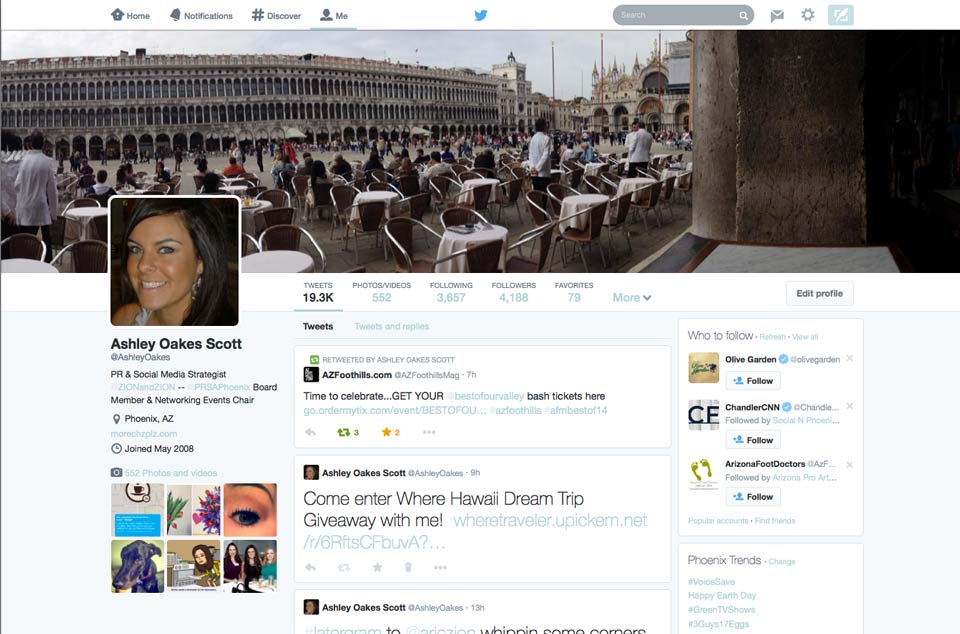Open the dog photo thumbnail
The height and width of the screenshot is (634, 960).
[x=138, y=566]
